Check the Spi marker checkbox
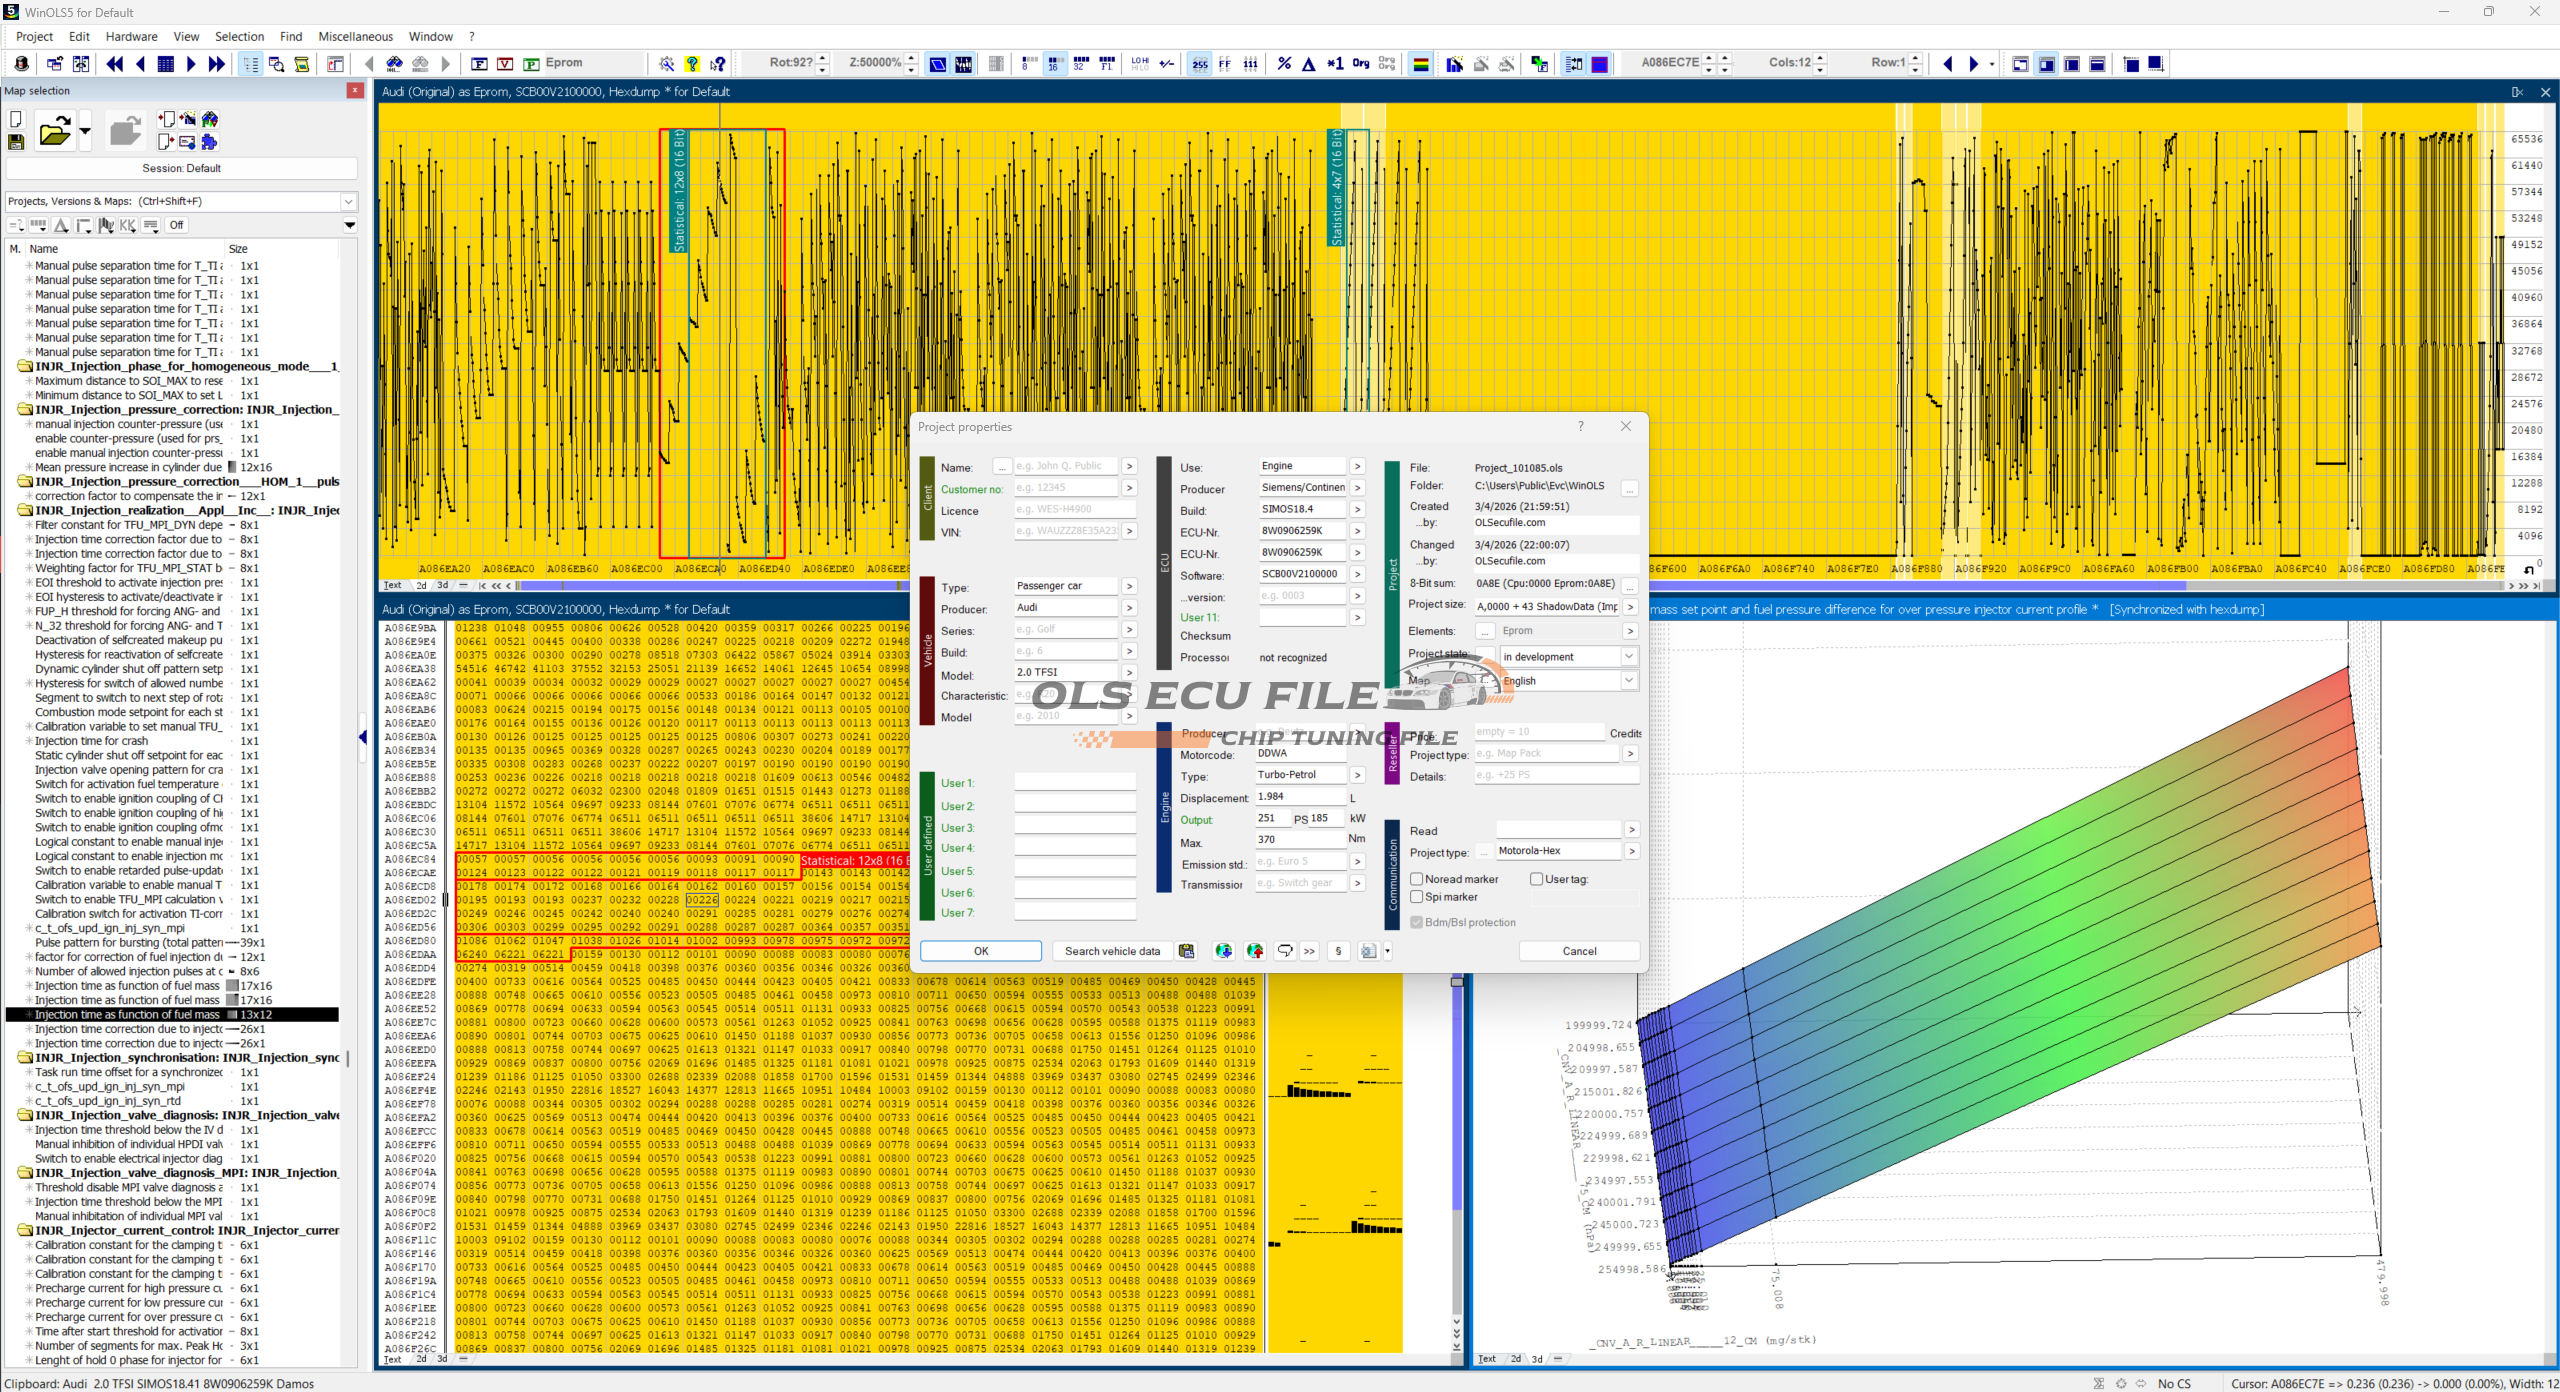 [1417, 897]
